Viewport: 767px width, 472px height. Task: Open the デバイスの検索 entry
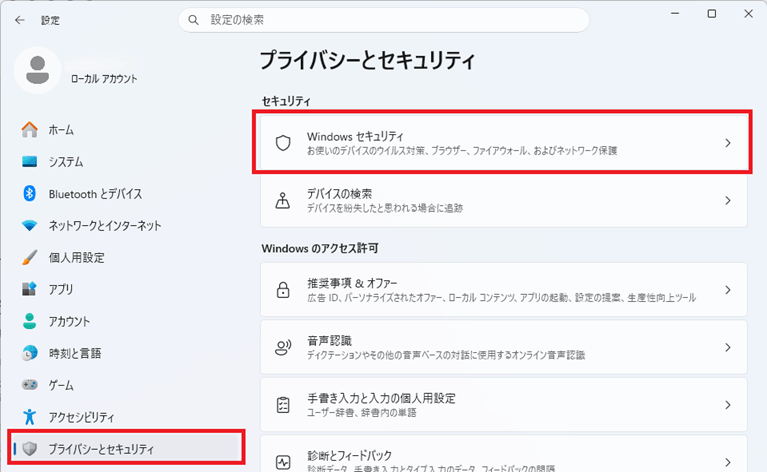pos(503,201)
